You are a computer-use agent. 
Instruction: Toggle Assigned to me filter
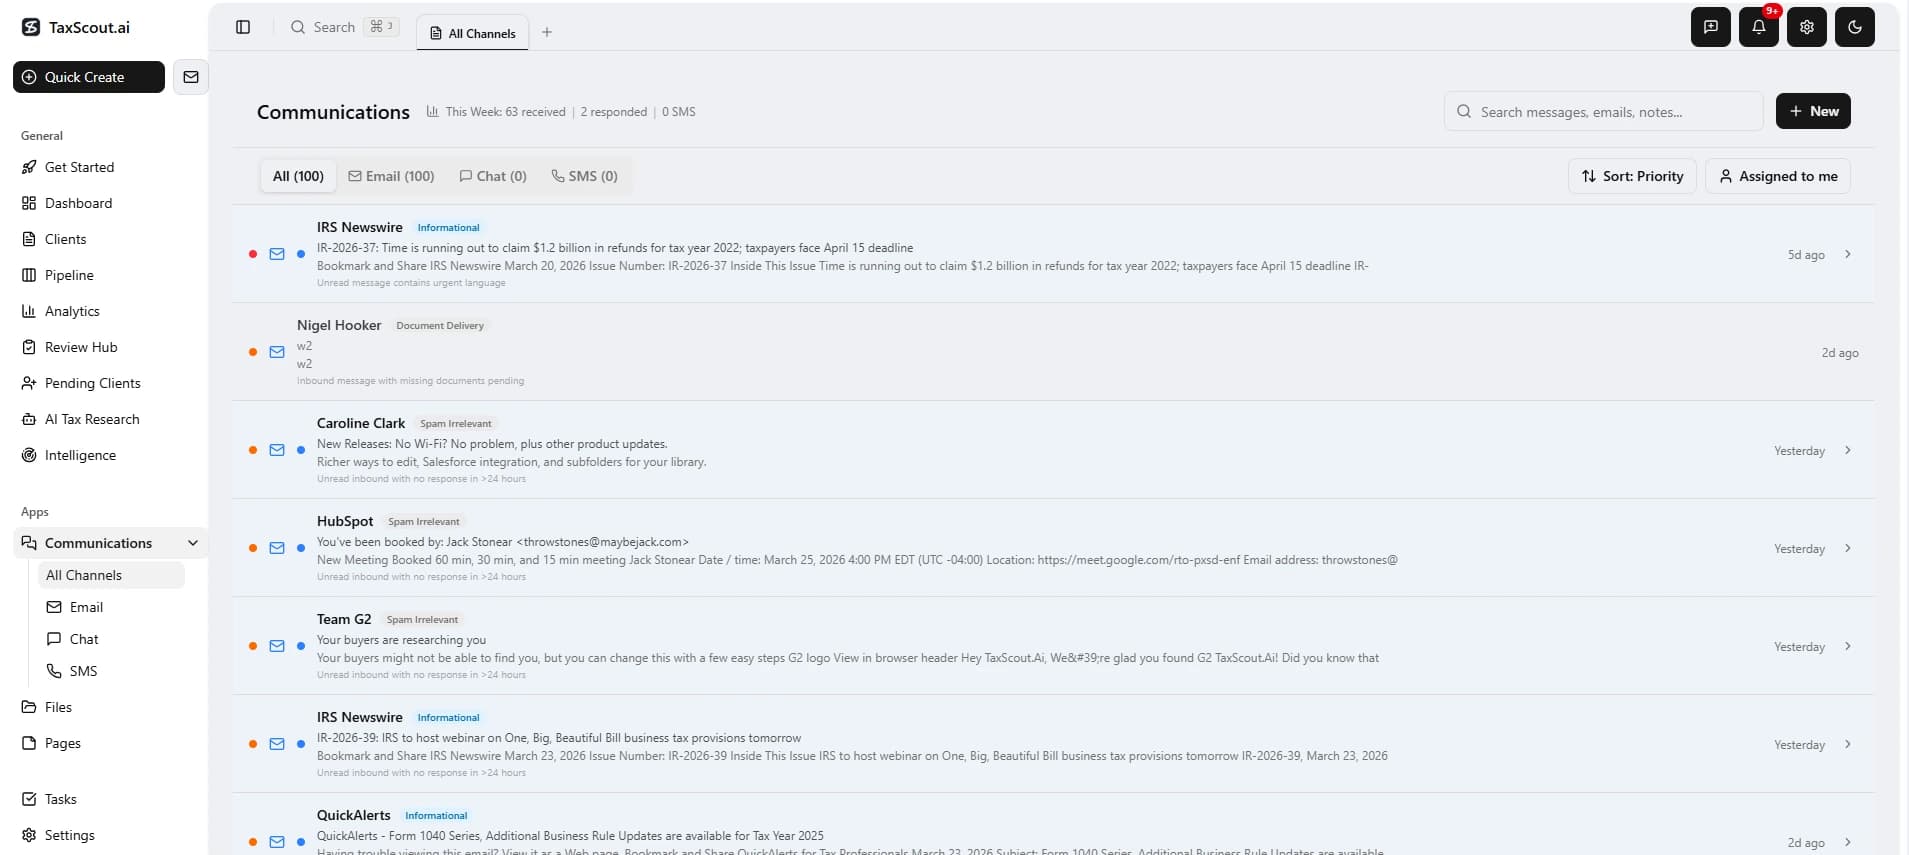click(x=1778, y=176)
